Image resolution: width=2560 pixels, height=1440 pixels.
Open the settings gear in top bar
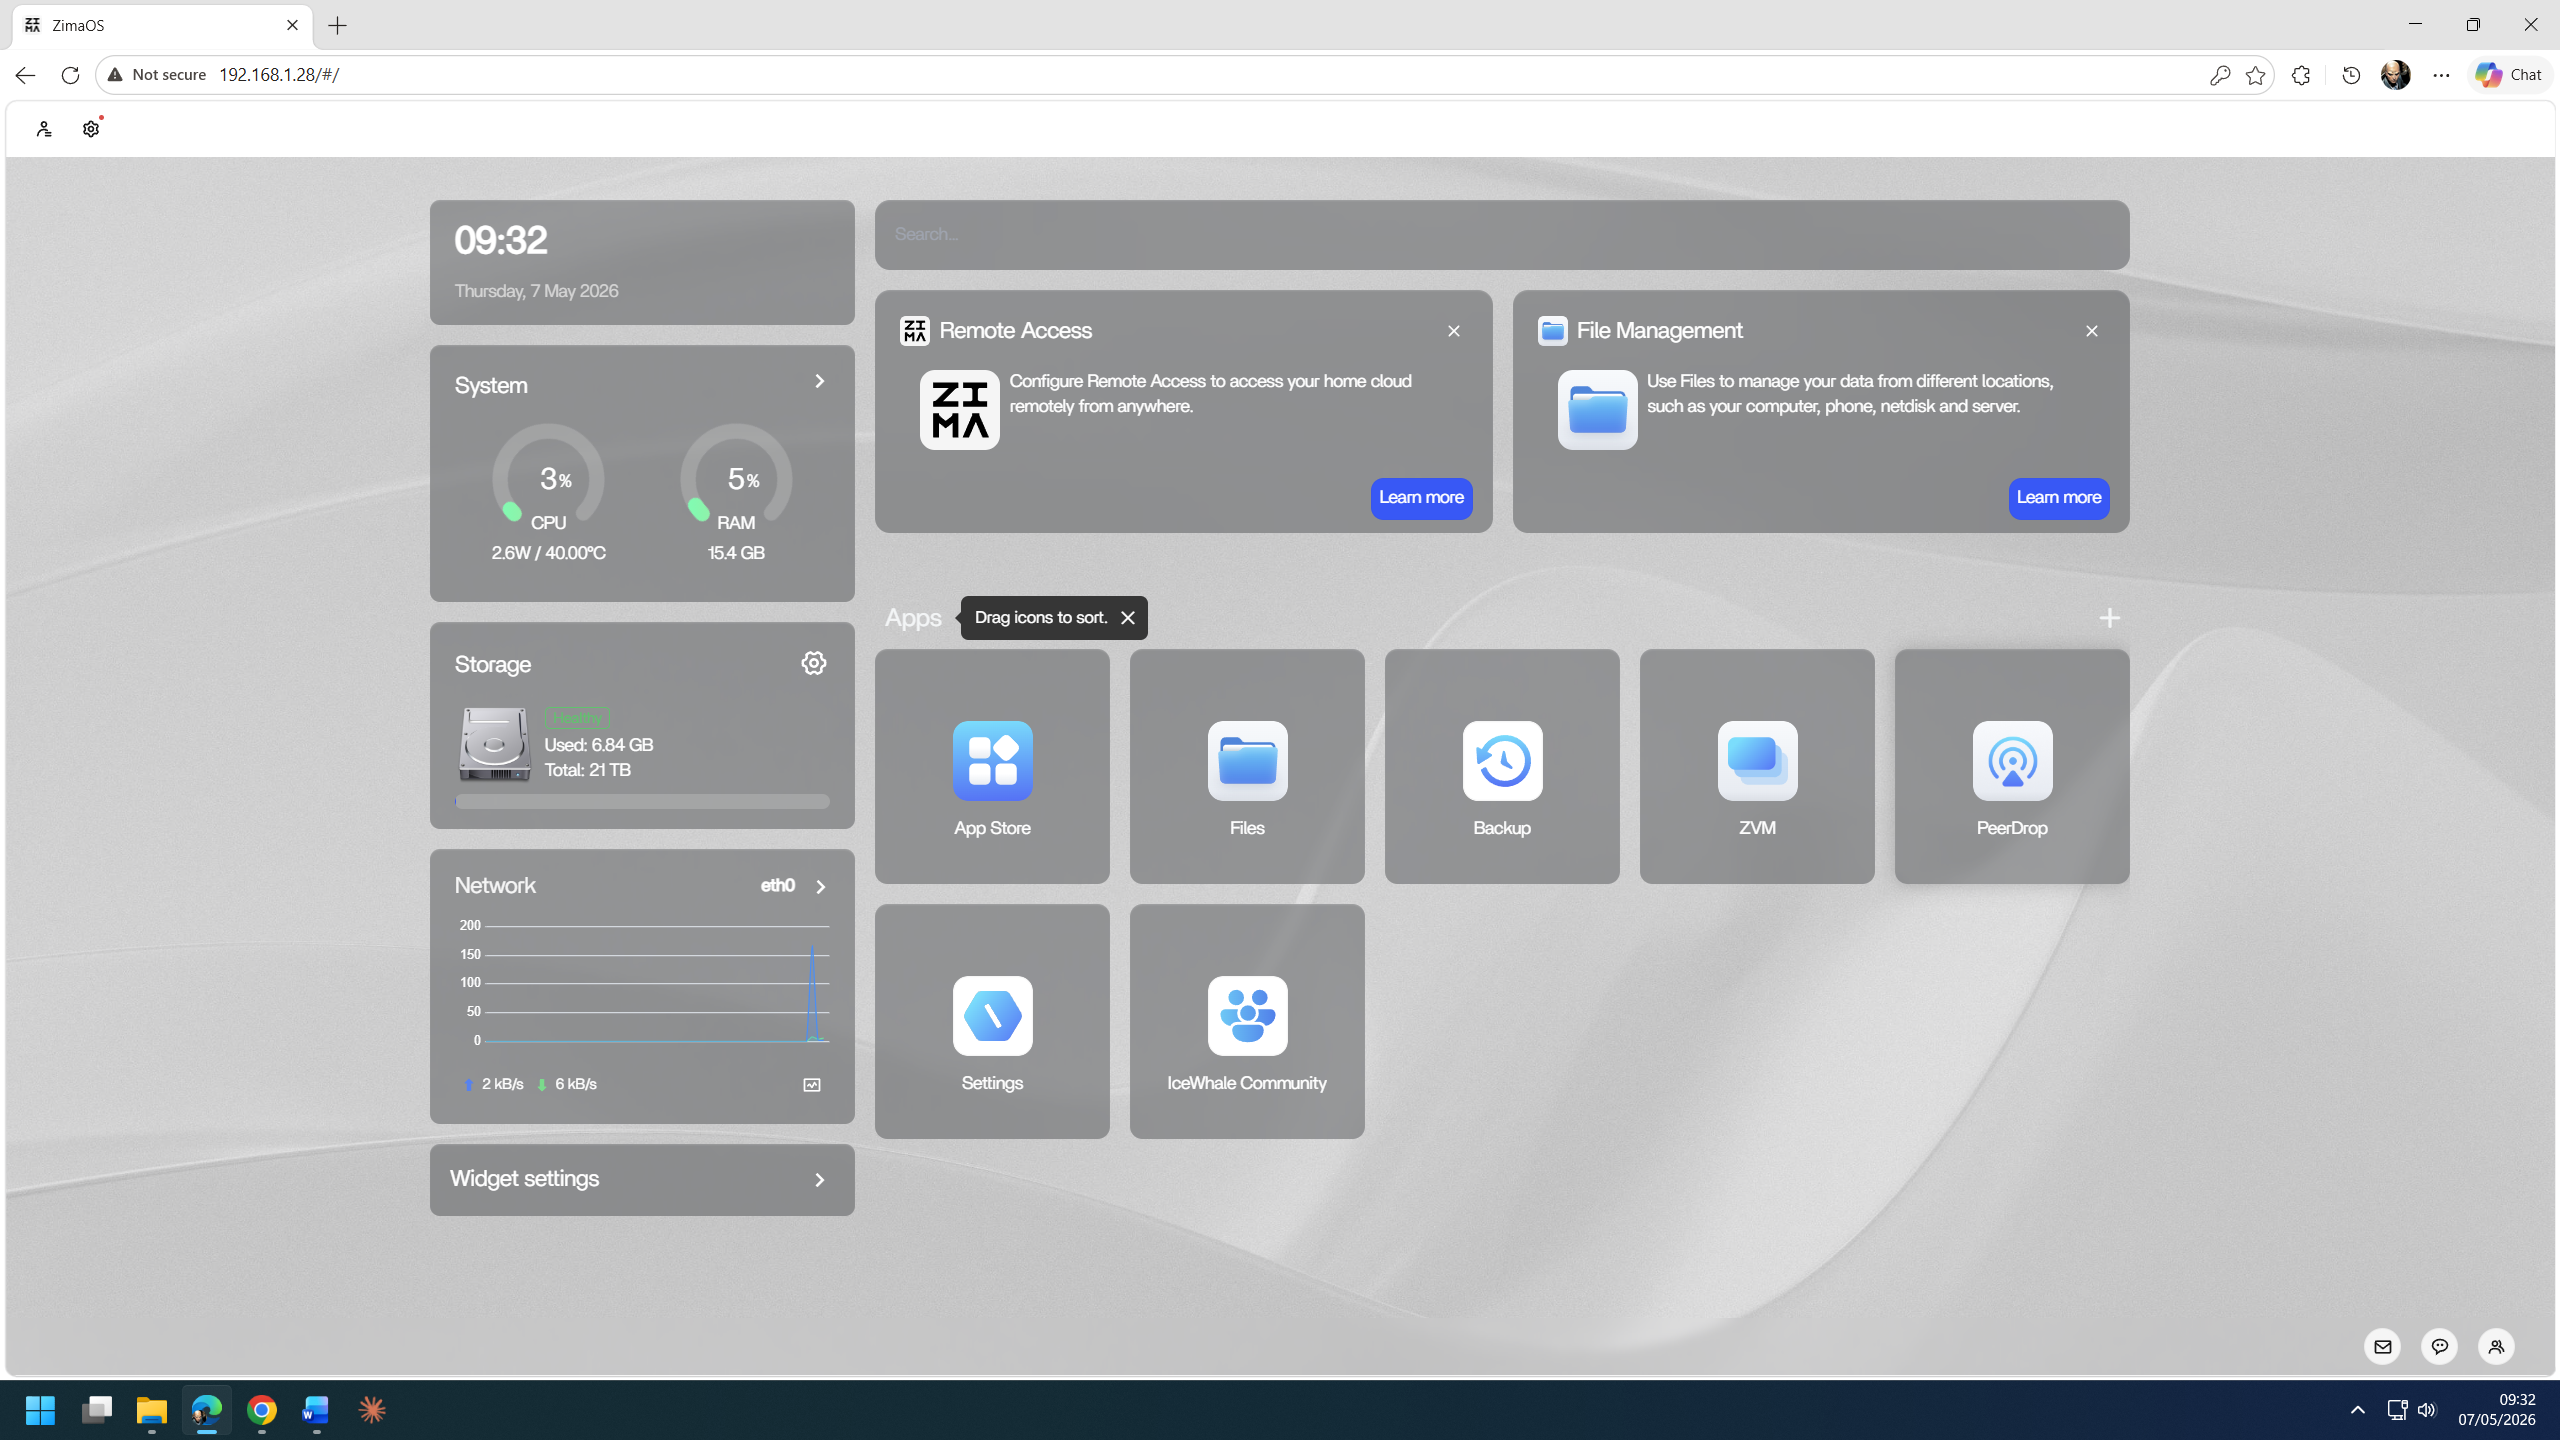click(91, 129)
